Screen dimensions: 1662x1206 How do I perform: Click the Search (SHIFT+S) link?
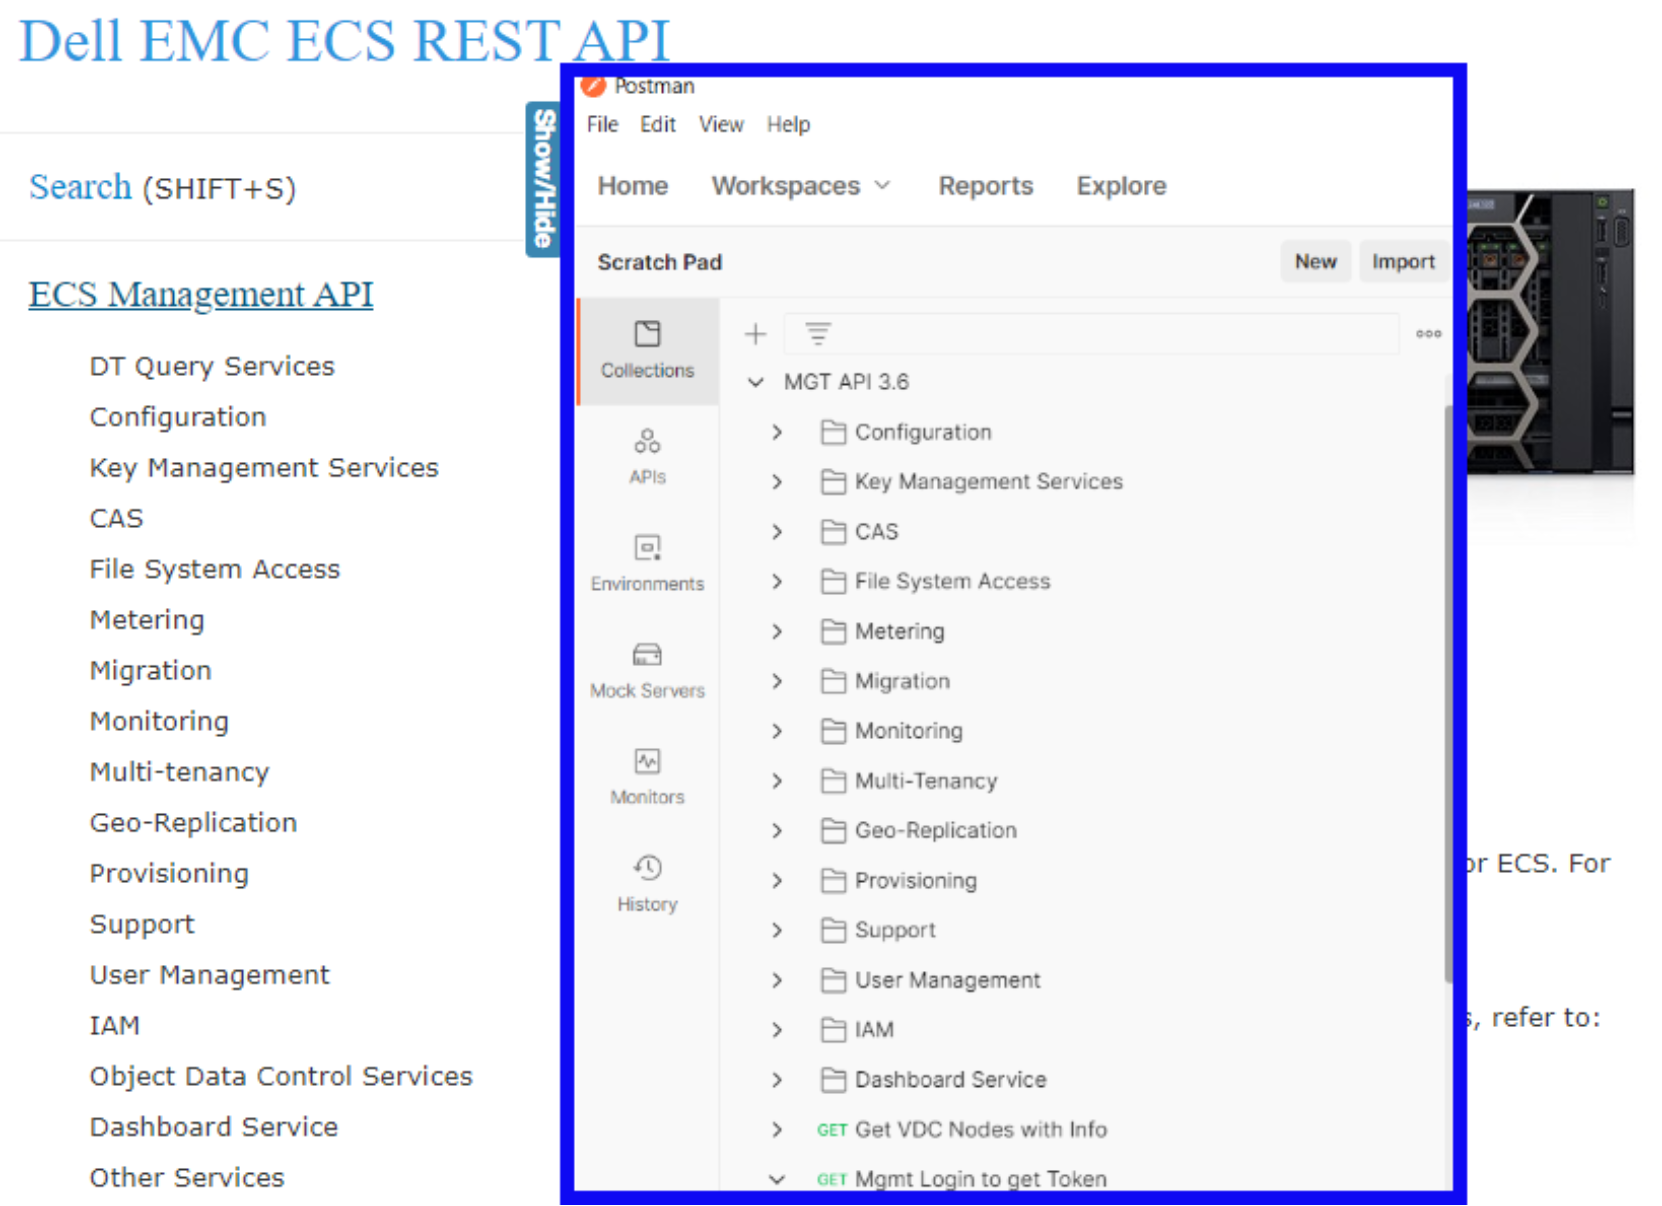(162, 187)
